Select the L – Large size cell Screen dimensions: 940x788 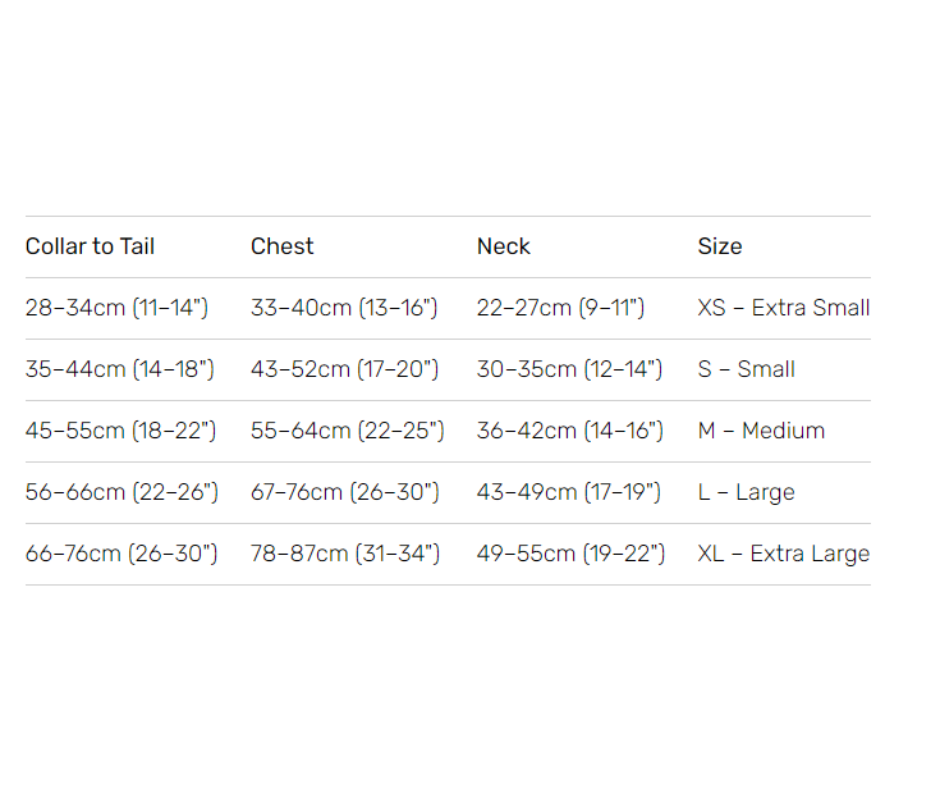746,492
